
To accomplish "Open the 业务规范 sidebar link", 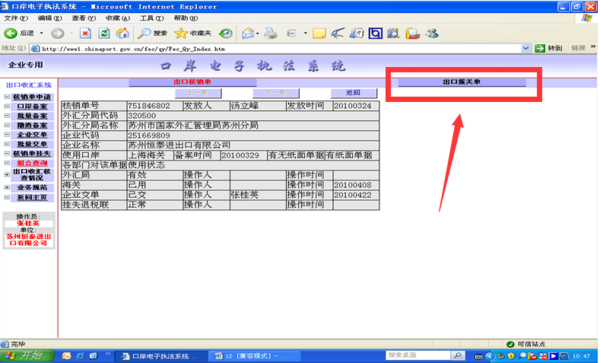I will point(32,187).
